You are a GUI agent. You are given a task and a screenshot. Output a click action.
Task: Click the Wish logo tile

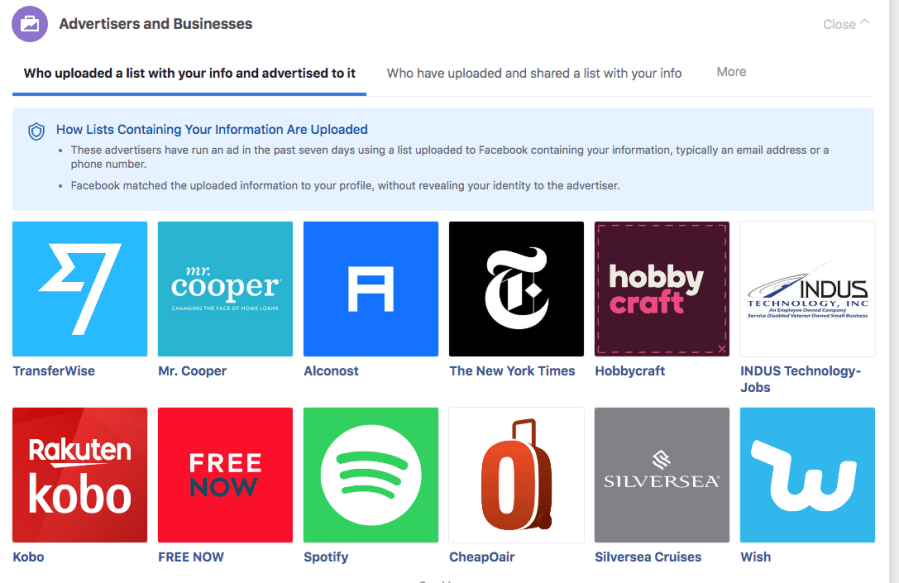tap(807, 475)
